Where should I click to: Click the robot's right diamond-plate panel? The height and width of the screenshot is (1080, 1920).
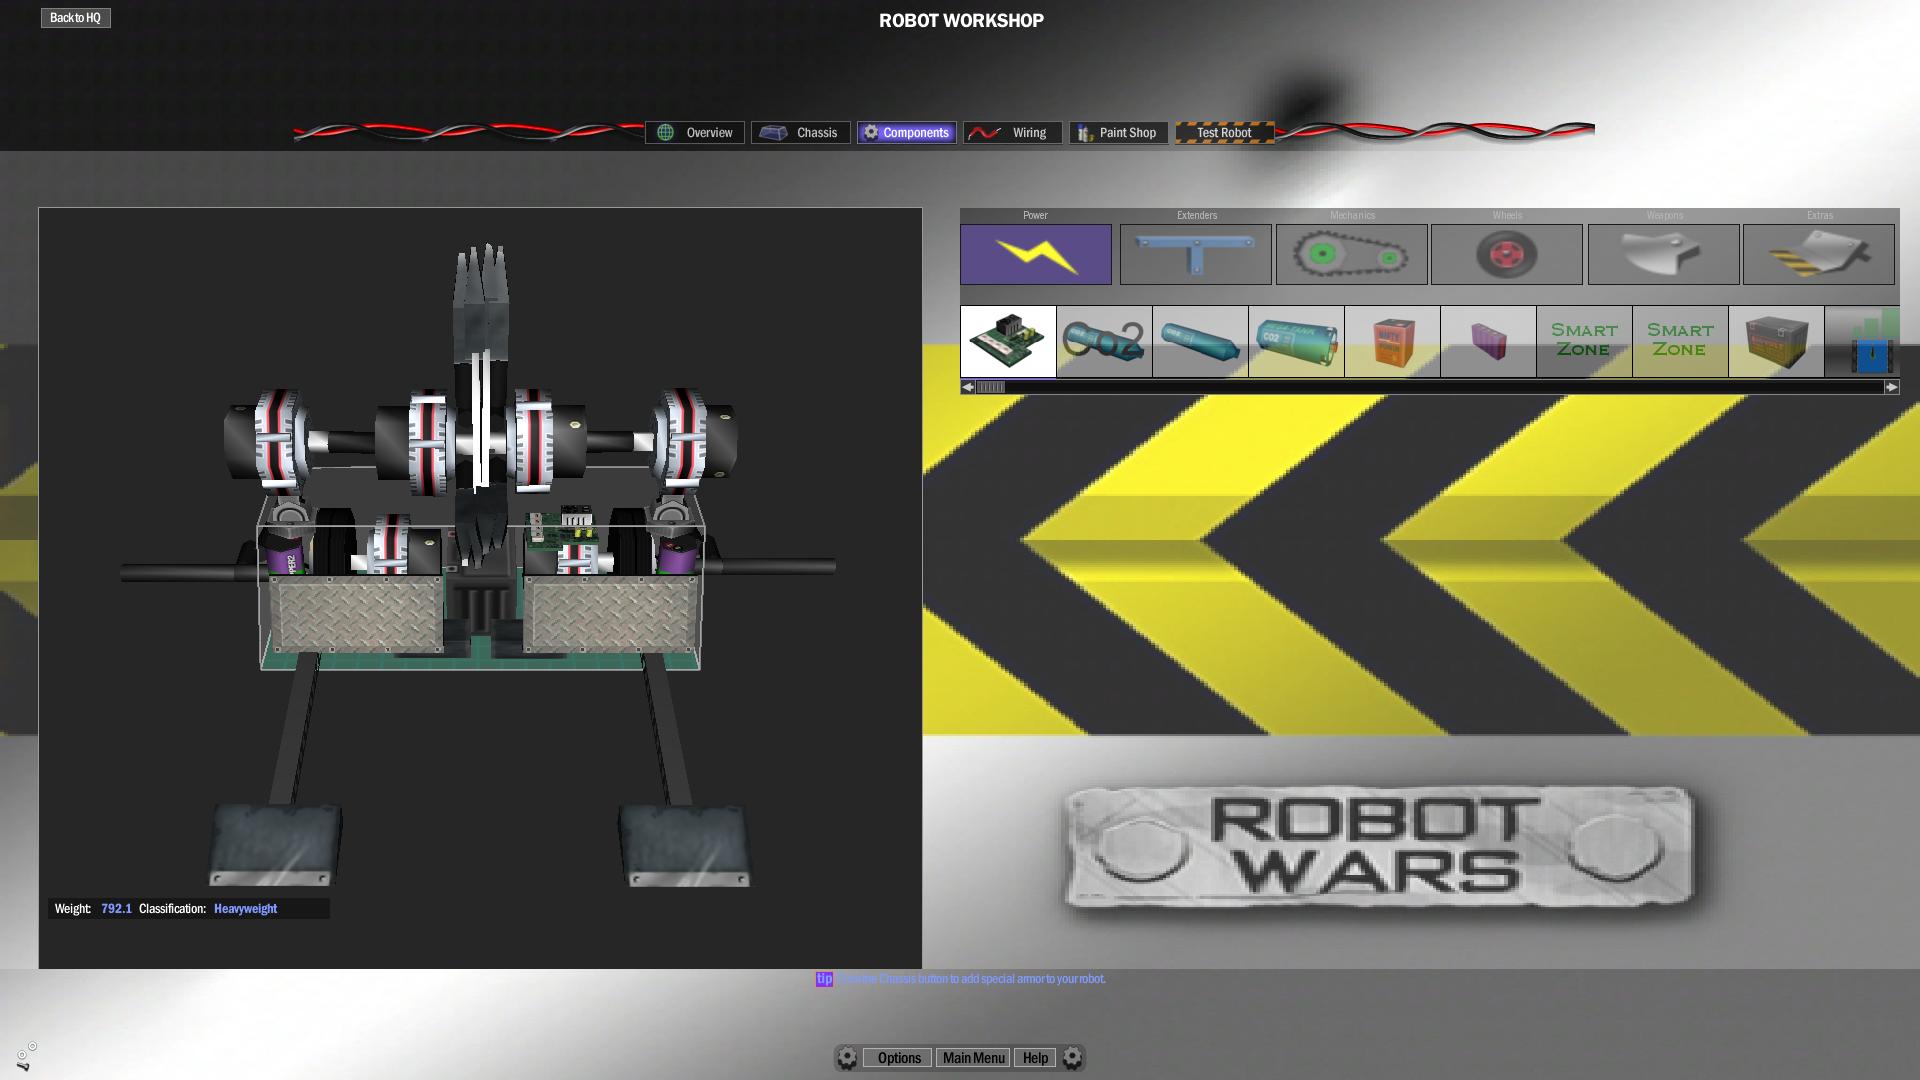click(x=610, y=615)
